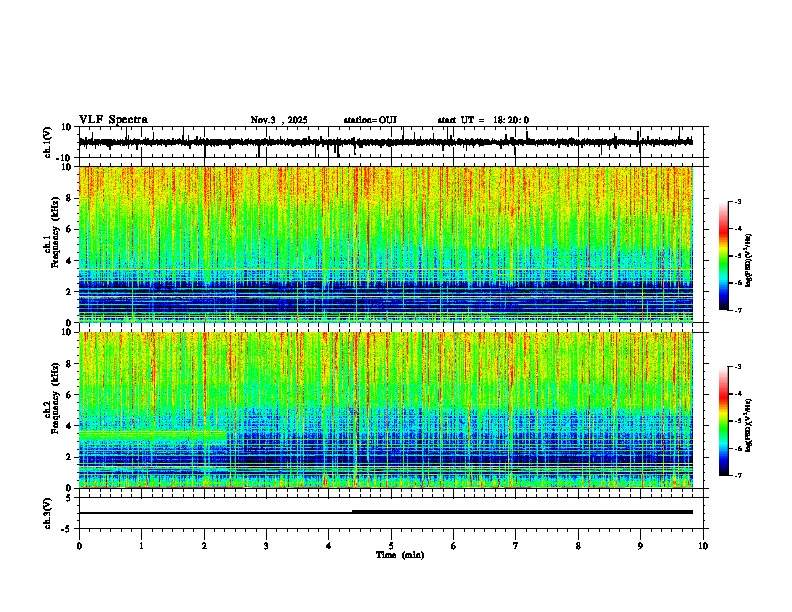The height and width of the screenshot is (612, 792).
Task: Click time axis tick label "2"
Action: tap(204, 546)
